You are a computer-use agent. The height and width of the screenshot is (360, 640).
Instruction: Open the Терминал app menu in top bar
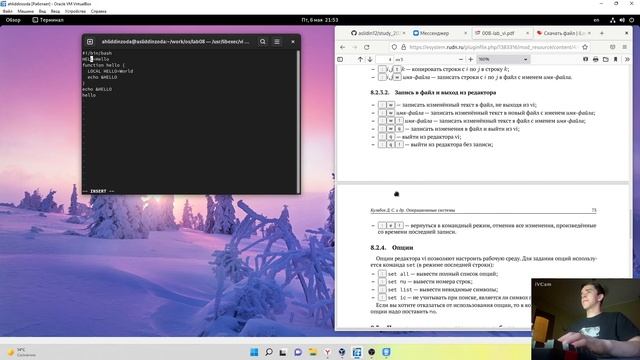tap(48, 20)
